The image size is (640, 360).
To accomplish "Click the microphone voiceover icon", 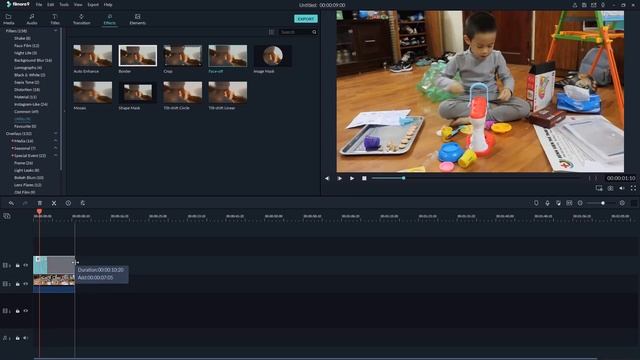I will (547, 203).
